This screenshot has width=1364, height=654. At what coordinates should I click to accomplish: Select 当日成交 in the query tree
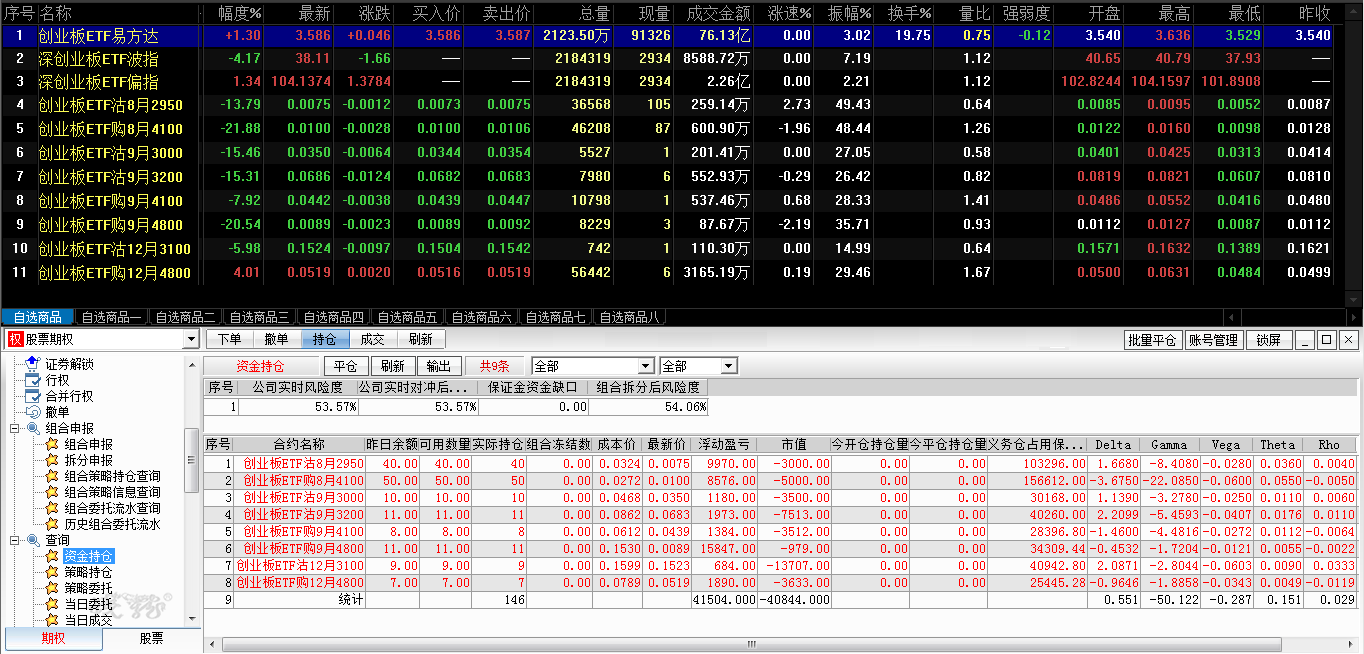89,620
